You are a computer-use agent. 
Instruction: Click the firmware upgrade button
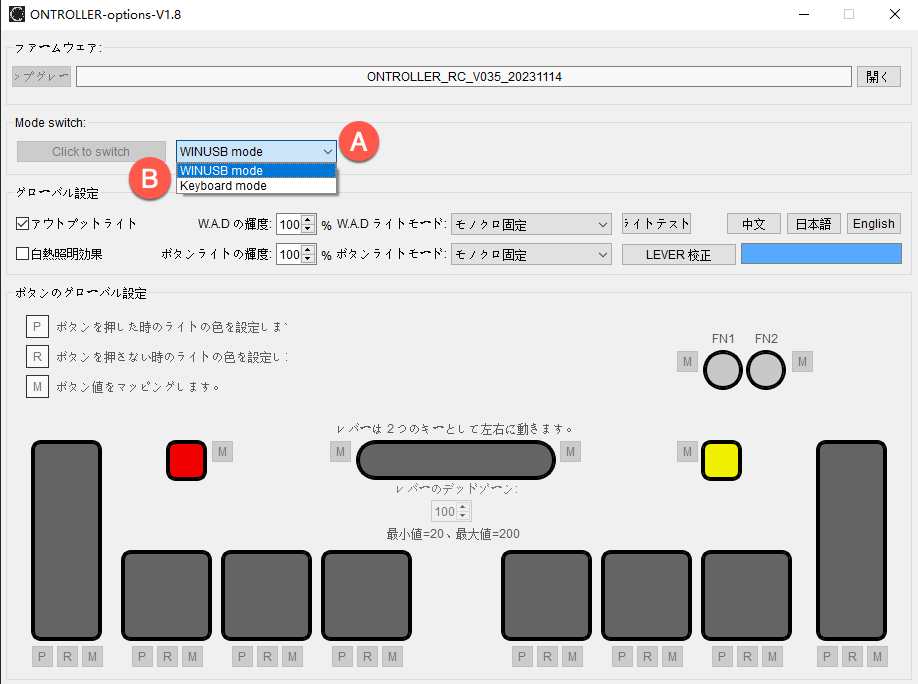click(x=41, y=77)
